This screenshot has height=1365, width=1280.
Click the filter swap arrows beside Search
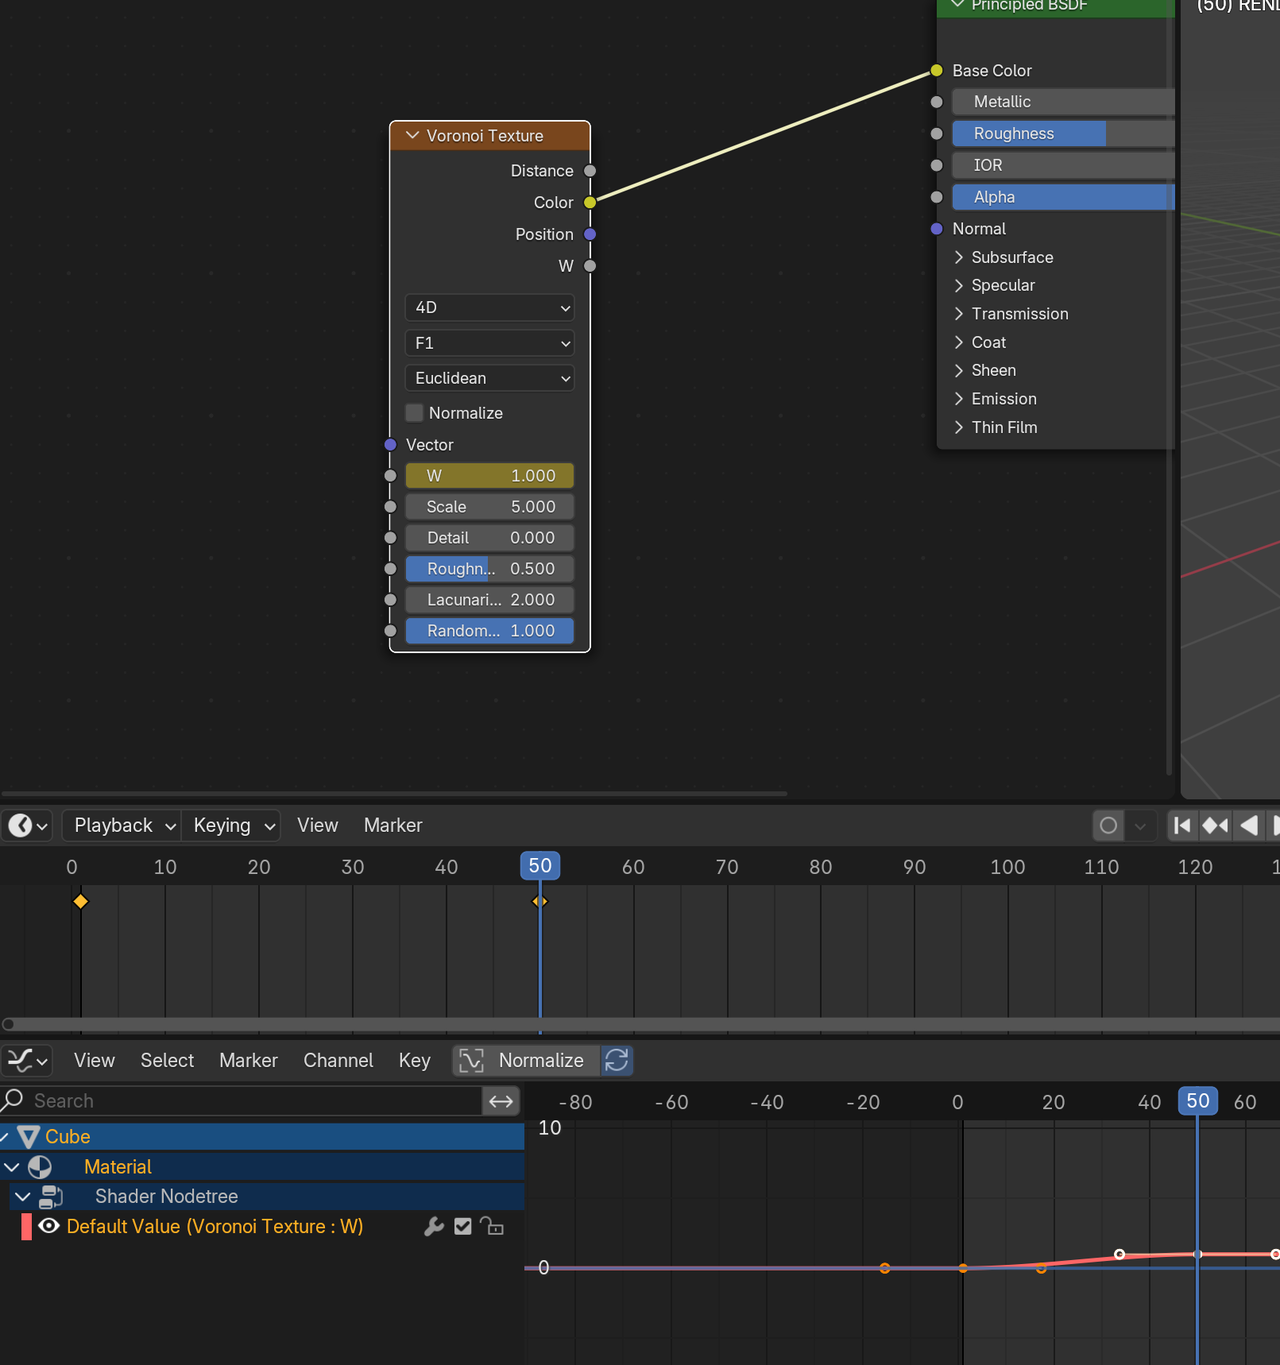pos(501,1101)
